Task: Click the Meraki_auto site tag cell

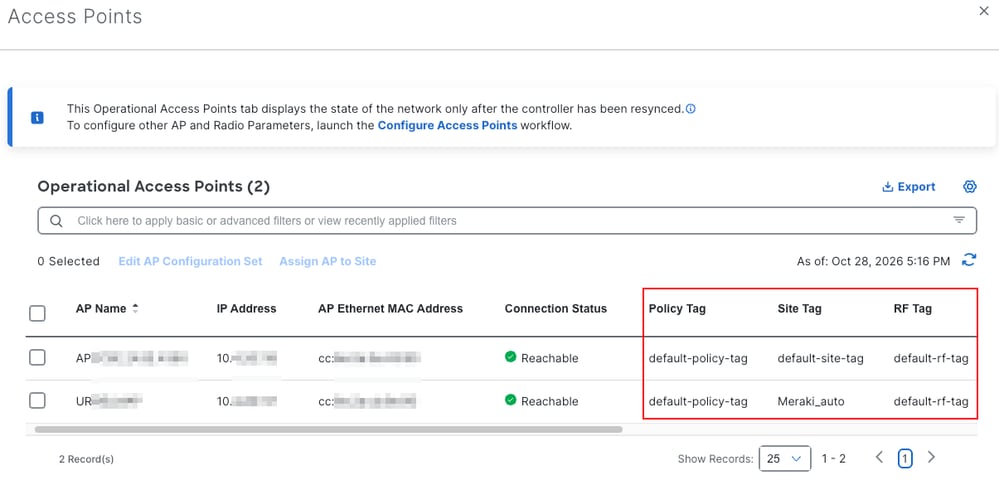Action: 811,401
